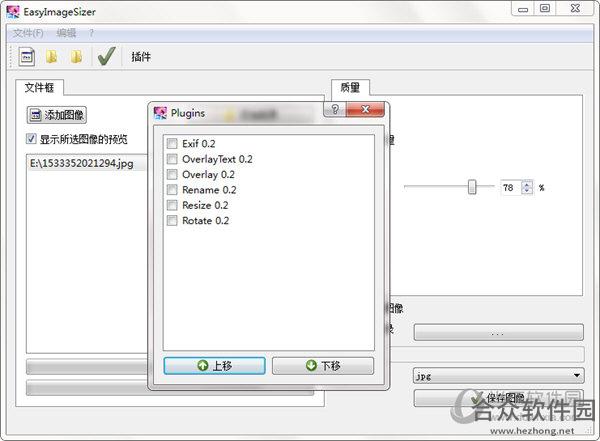This screenshot has height=441, width=600.
Task: Open the ? help menu
Action: click(x=91, y=33)
